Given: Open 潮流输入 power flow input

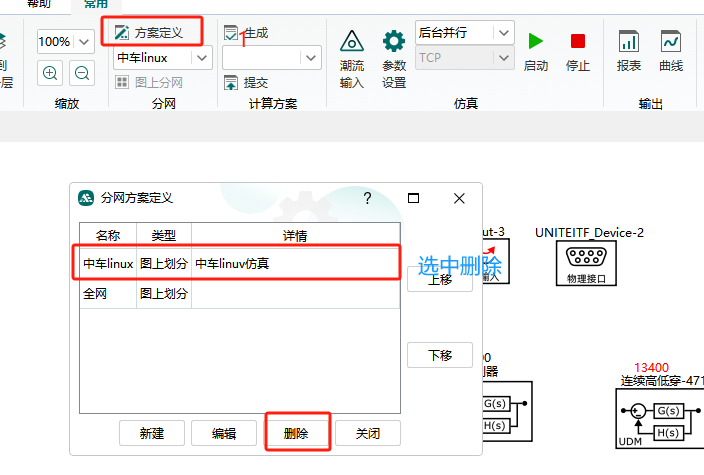Looking at the screenshot, I should [352, 58].
